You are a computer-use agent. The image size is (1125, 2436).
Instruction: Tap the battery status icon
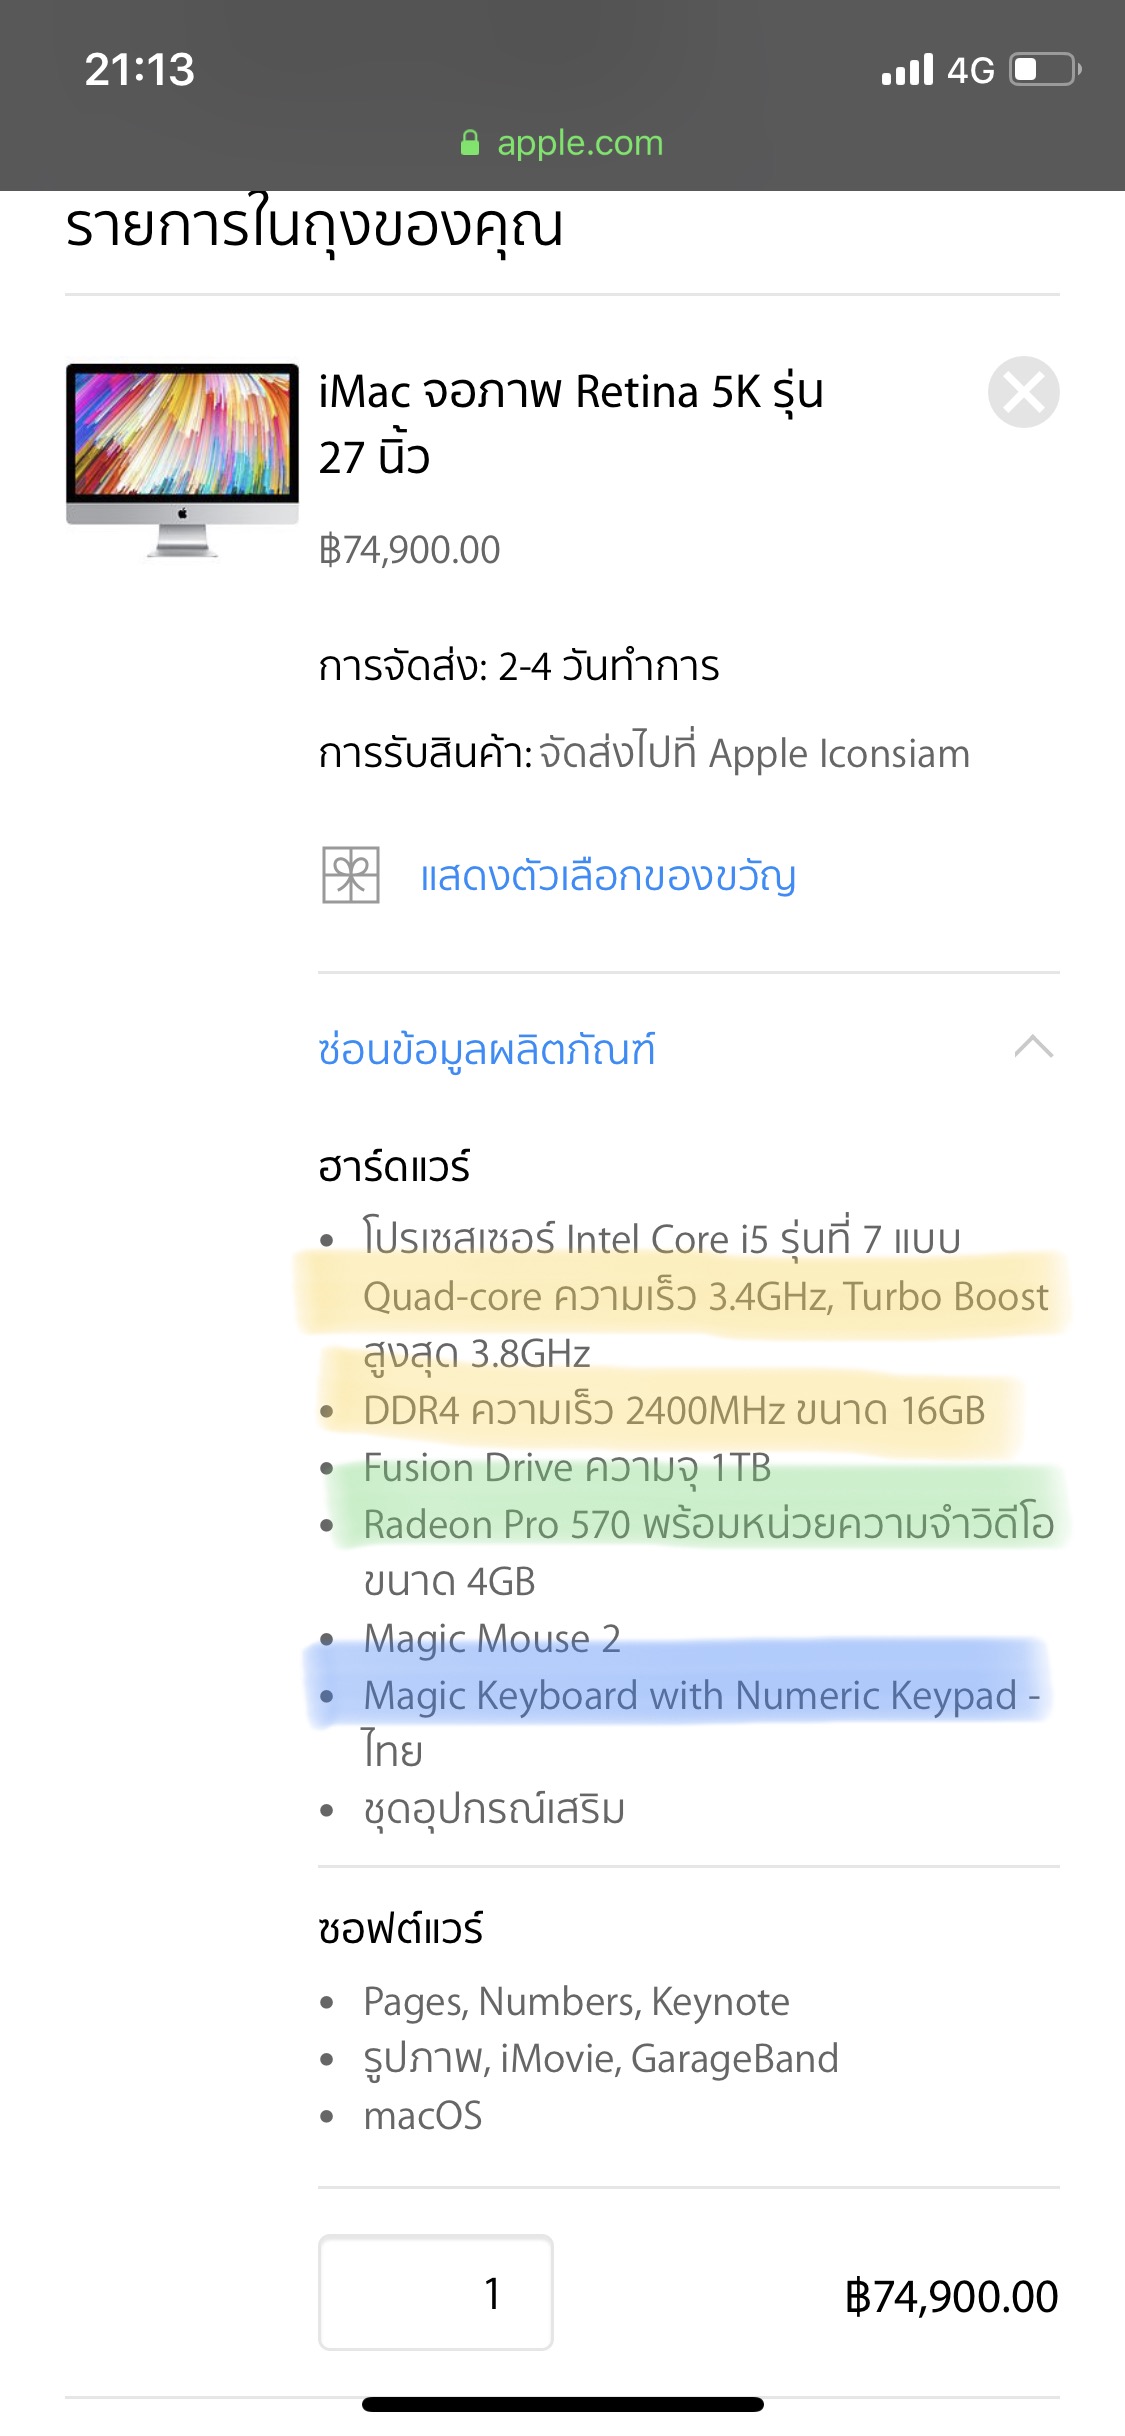[x=1045, y=70]
